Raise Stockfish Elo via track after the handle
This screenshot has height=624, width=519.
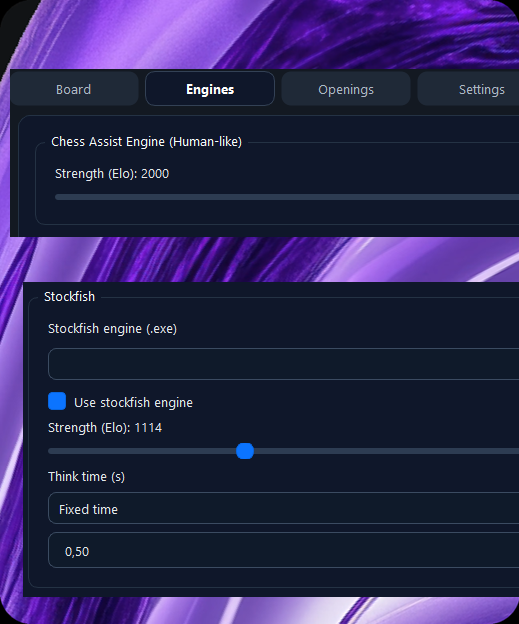click(x=386, y=451)
